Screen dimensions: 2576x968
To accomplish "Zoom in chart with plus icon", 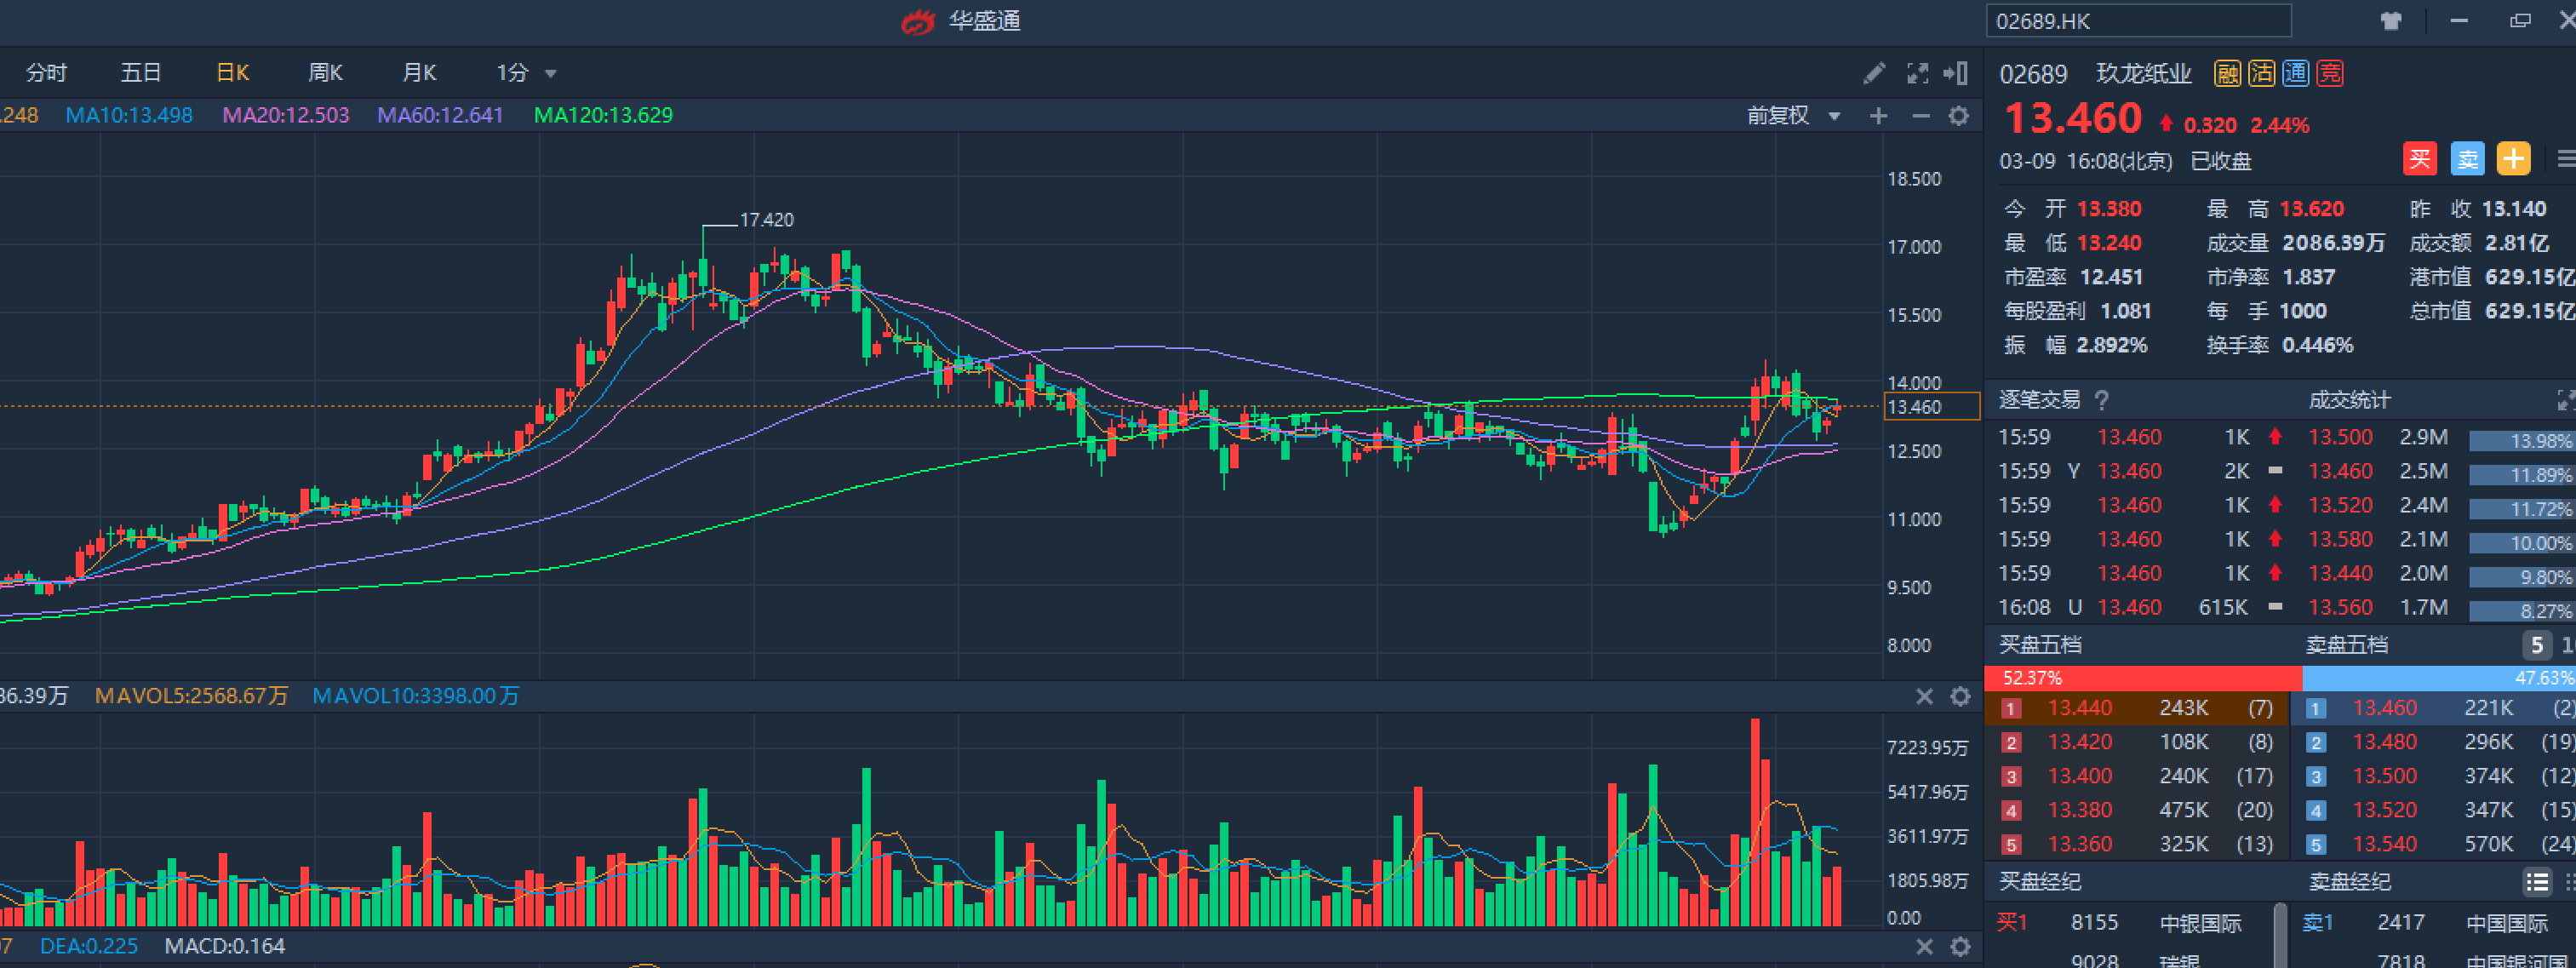I will tap(1878, 116).
